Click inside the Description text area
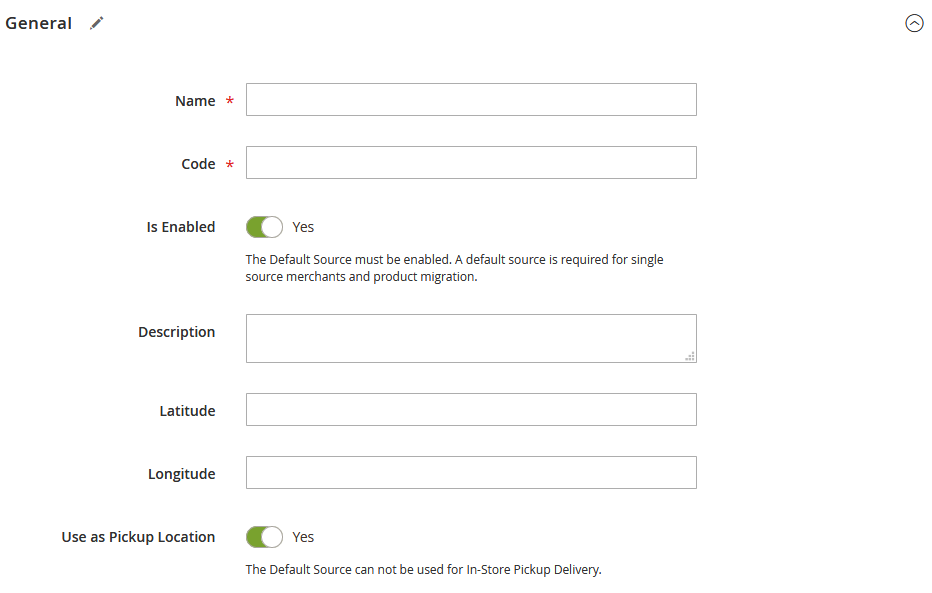Screen dimensions: 932x593 click(471, 338)
